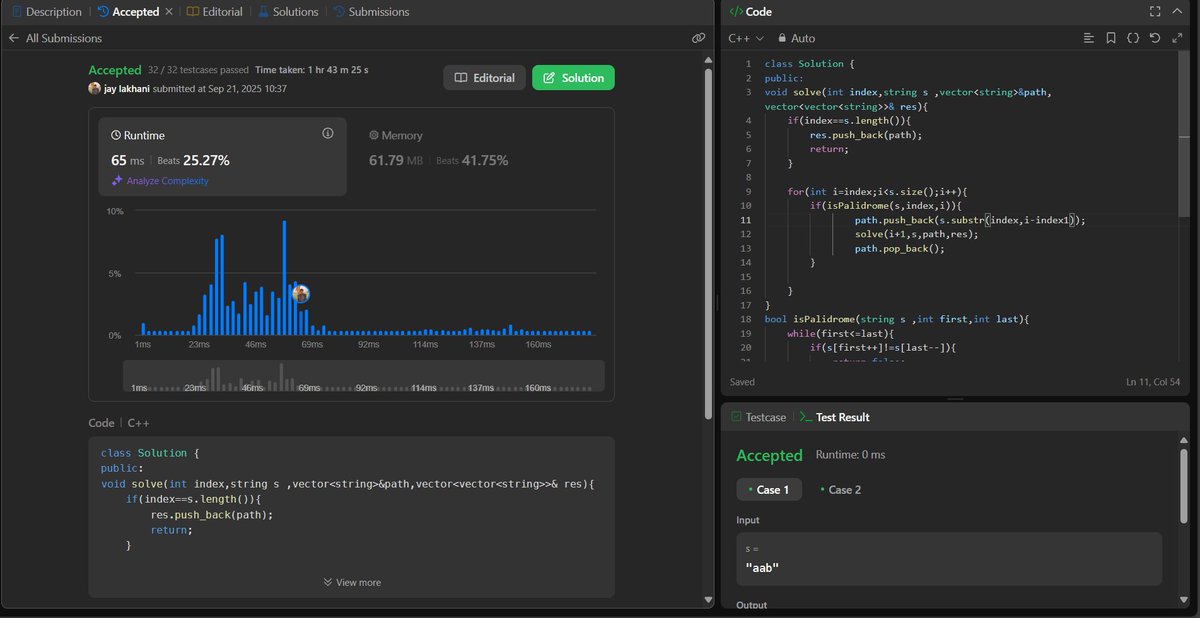
Task: Reset code with the undo arrow icon
Action: (1155, 38)
